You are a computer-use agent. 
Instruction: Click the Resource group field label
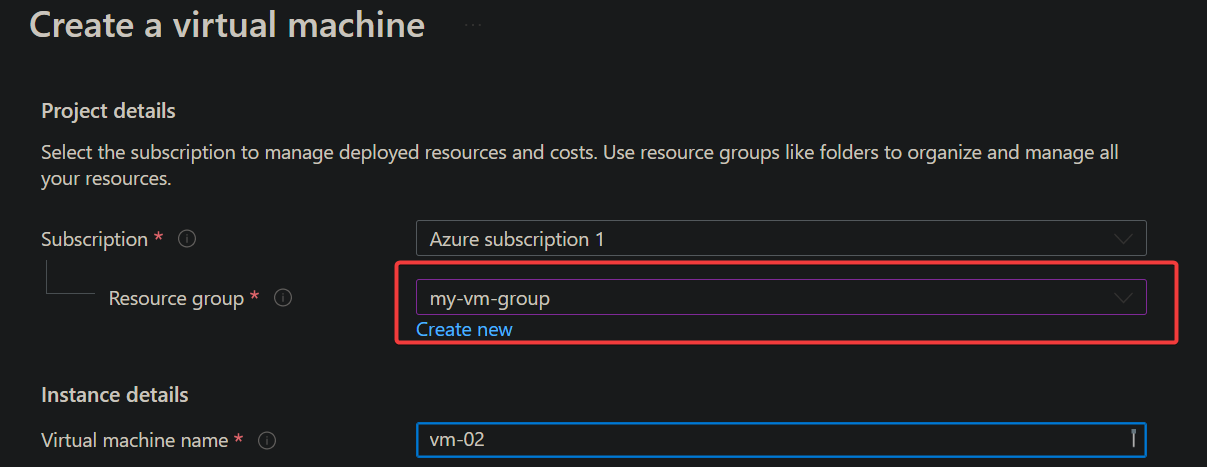[x=176, y=298]
